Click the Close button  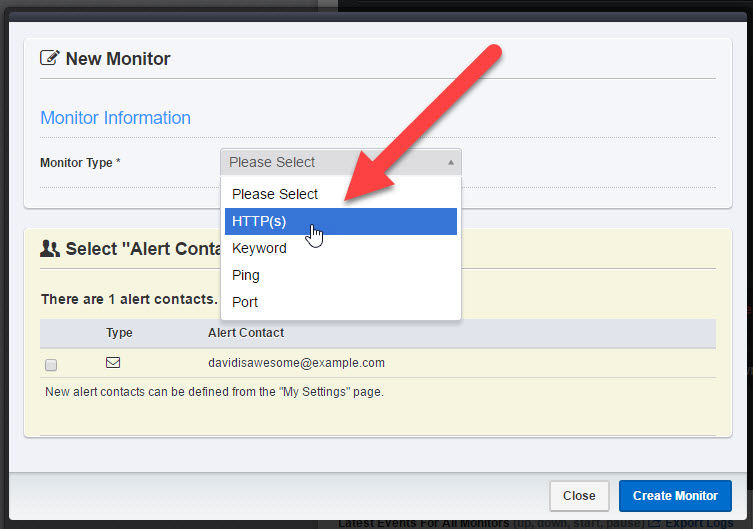click(x=579, y=495)
